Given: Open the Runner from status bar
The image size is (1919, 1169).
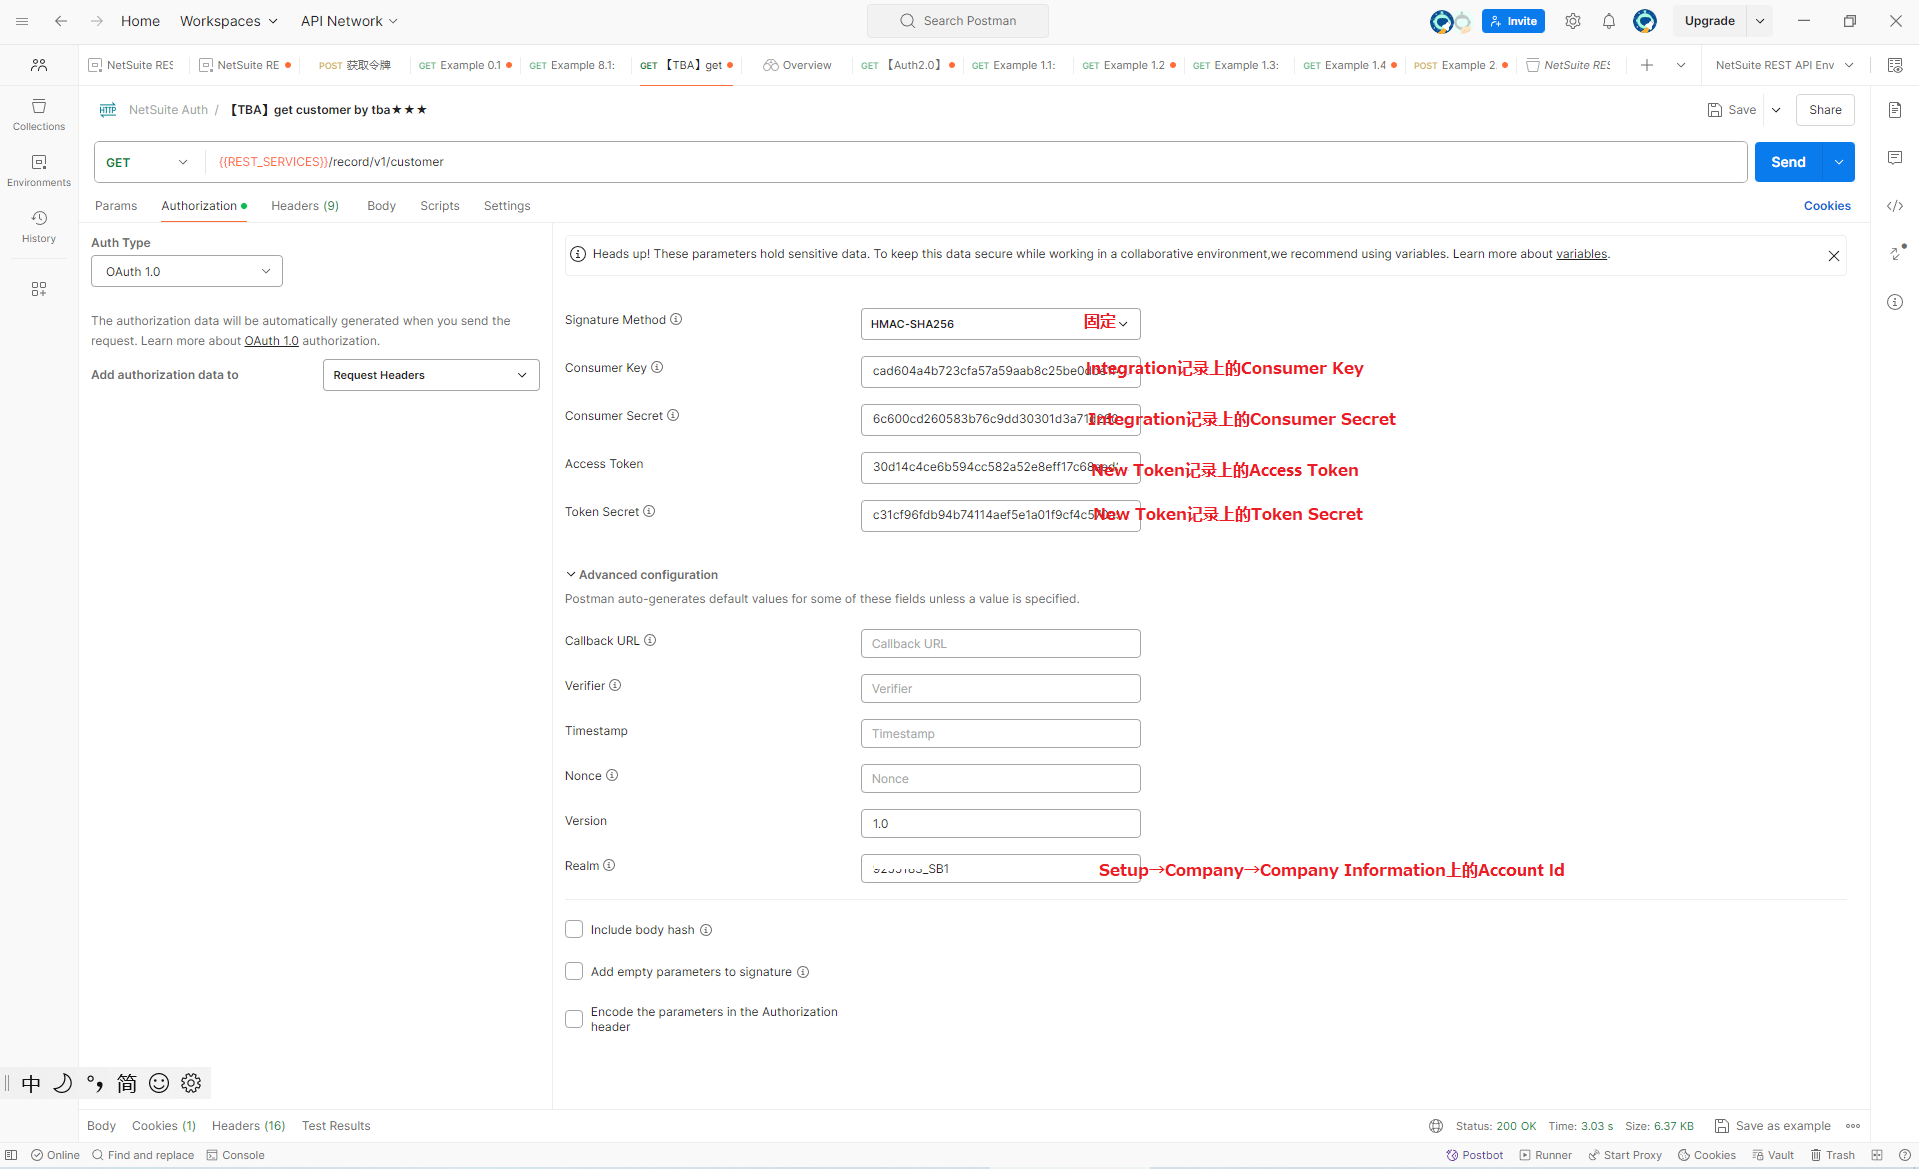Looking at the screenshot, I should pos(1545,1155).
